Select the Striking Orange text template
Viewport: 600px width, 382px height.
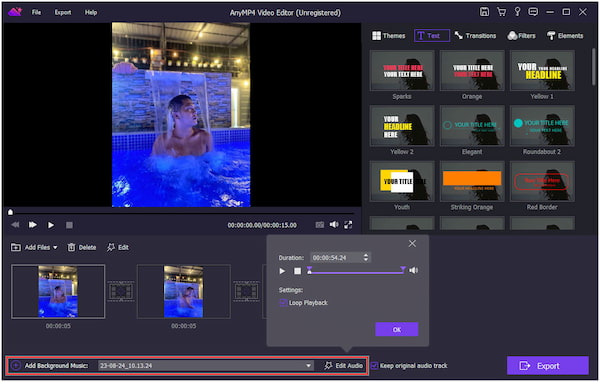(472, 181)
